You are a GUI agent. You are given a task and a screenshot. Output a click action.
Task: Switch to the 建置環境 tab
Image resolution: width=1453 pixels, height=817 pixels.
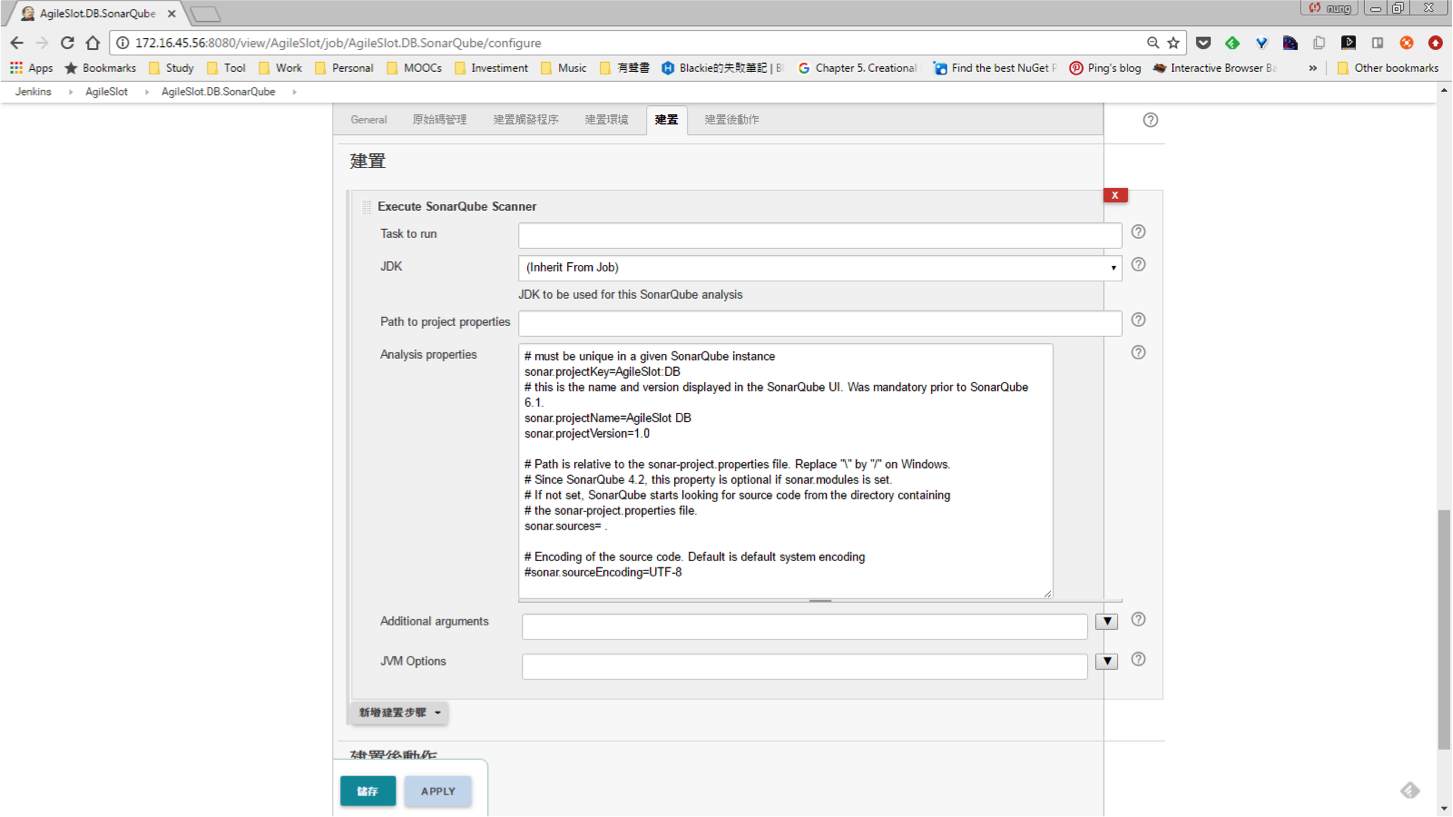606,120
